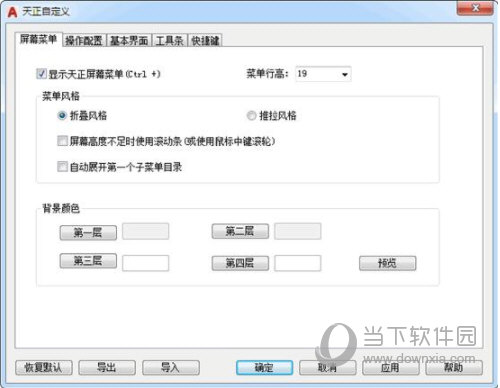
Task: Click the 第二层 color swatch
Action: coord(298,231)
